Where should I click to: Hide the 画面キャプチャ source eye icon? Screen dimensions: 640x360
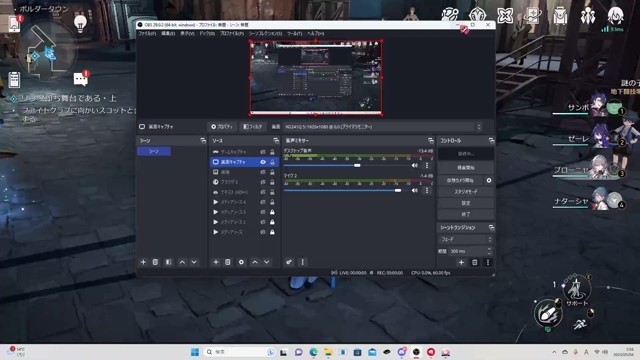pos(263,162)
